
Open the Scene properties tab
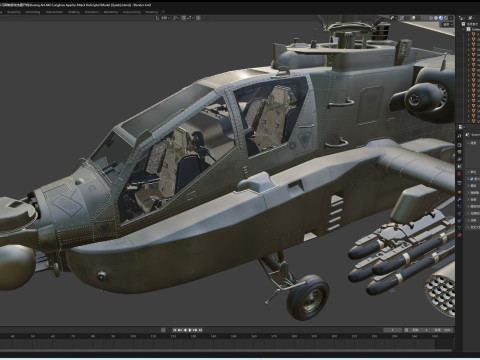pyautogui.click(x=459, y=167)
